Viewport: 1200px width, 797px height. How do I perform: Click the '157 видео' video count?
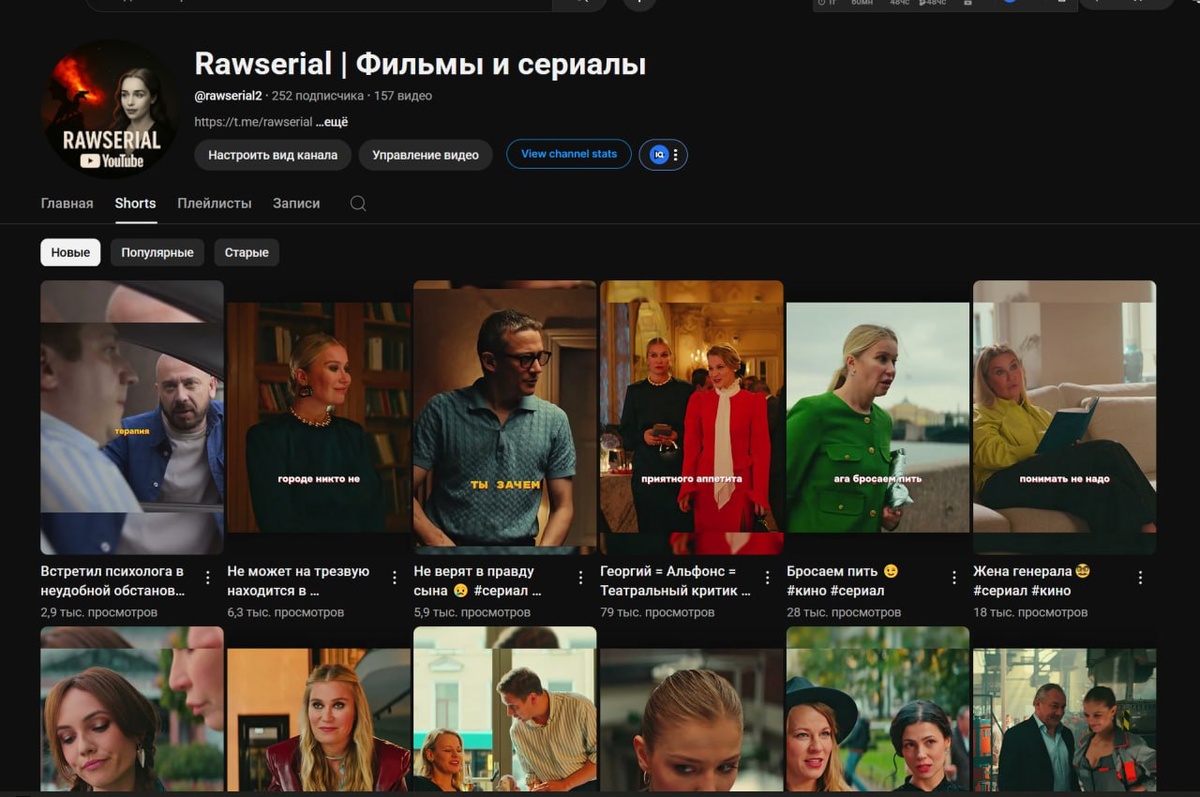click(x=403, y=96)
